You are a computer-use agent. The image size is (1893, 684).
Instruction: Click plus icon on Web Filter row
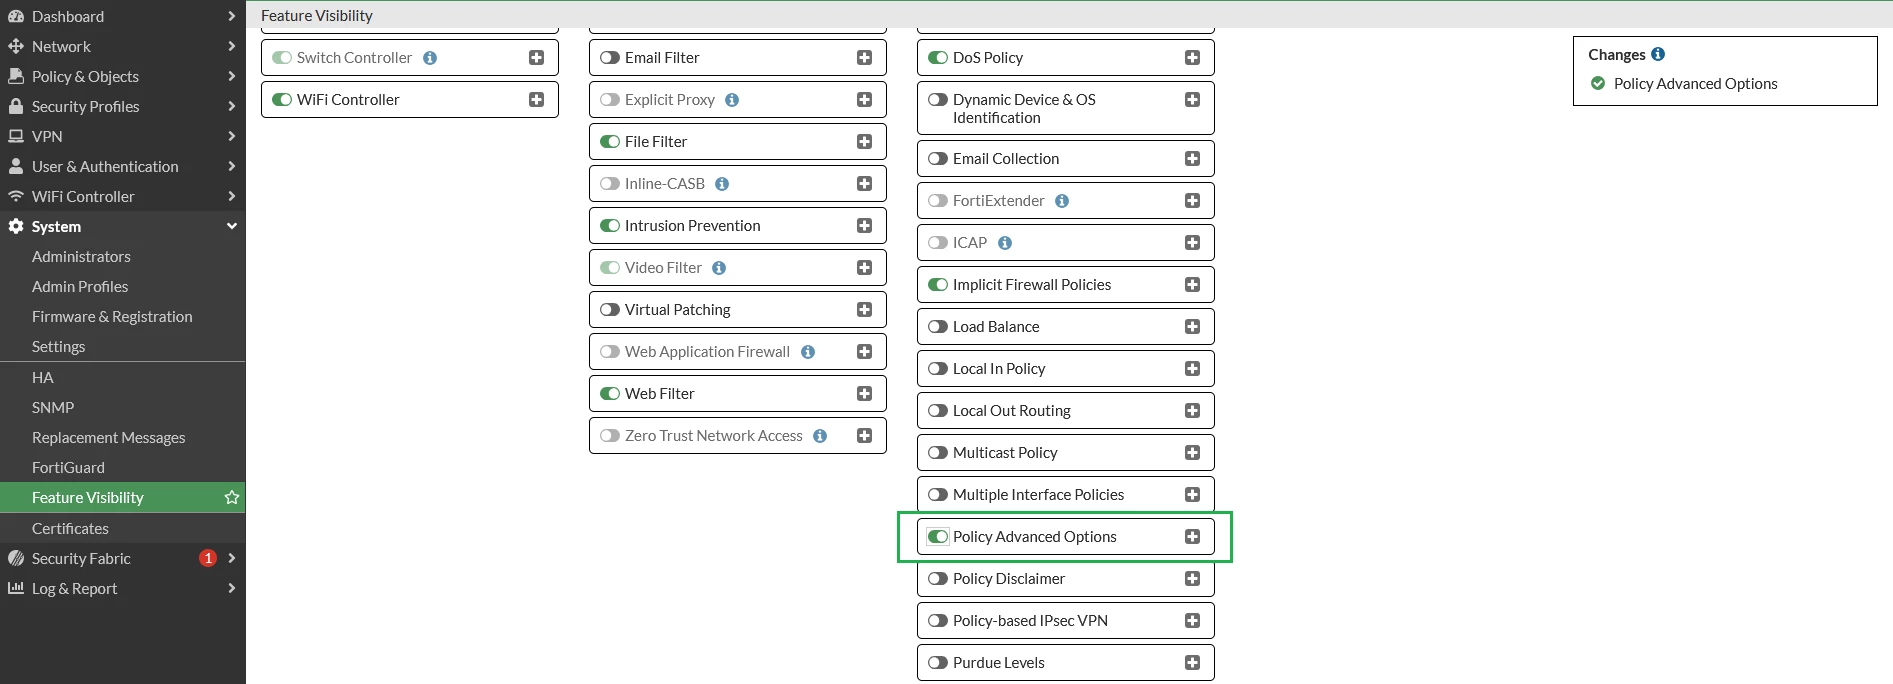(864, 394)
